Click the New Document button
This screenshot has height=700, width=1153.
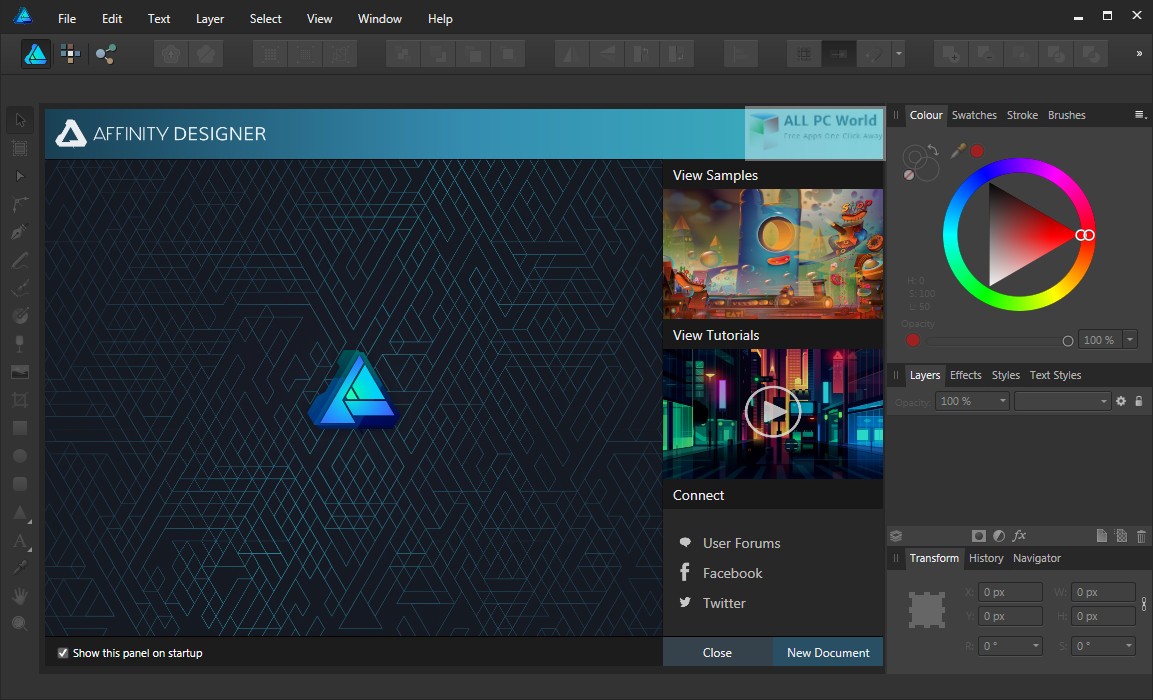[828, 652]
